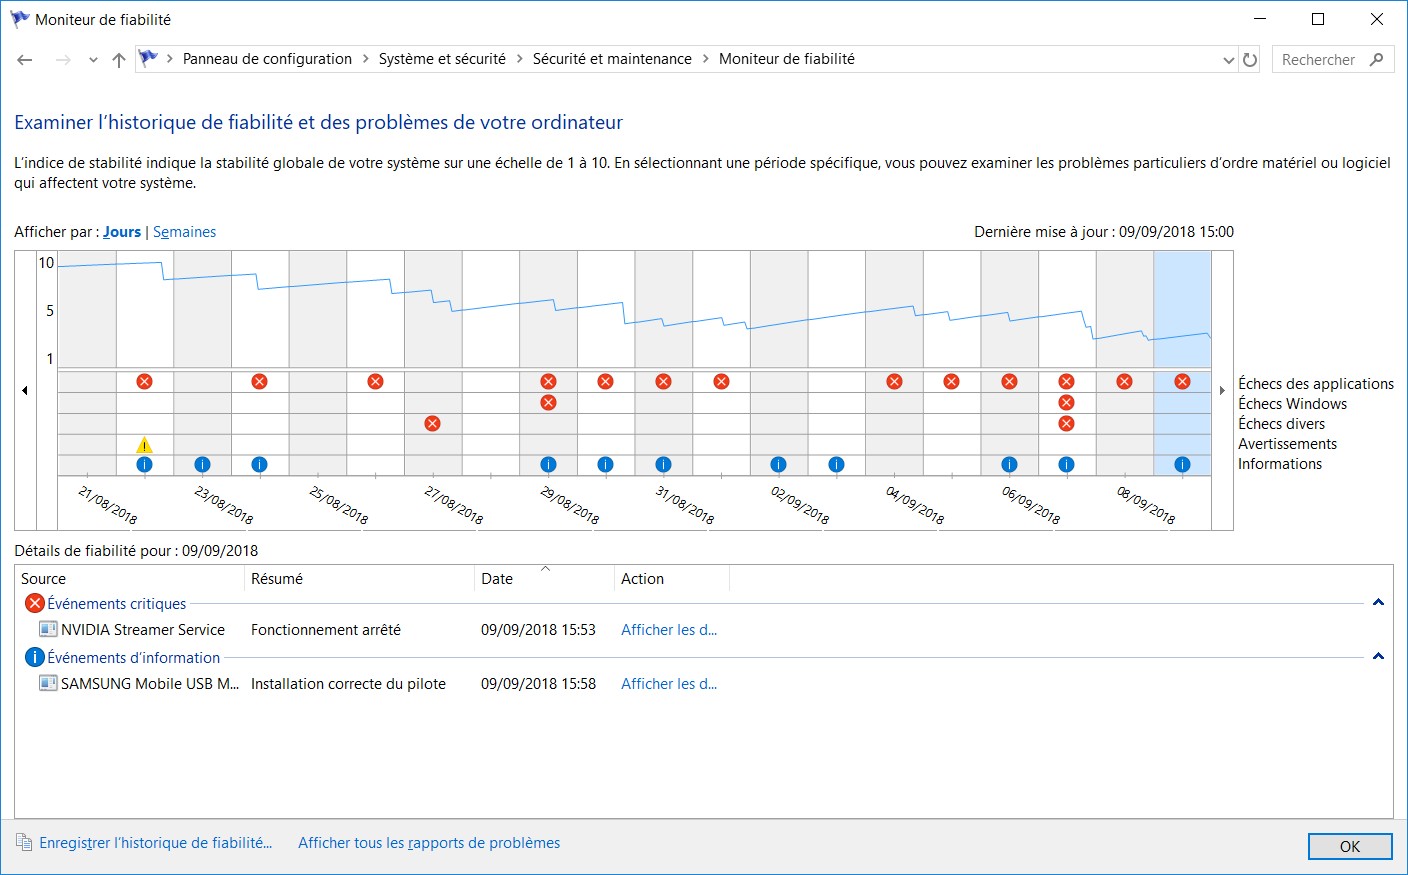Sort details by the Source column

[130, 579]
